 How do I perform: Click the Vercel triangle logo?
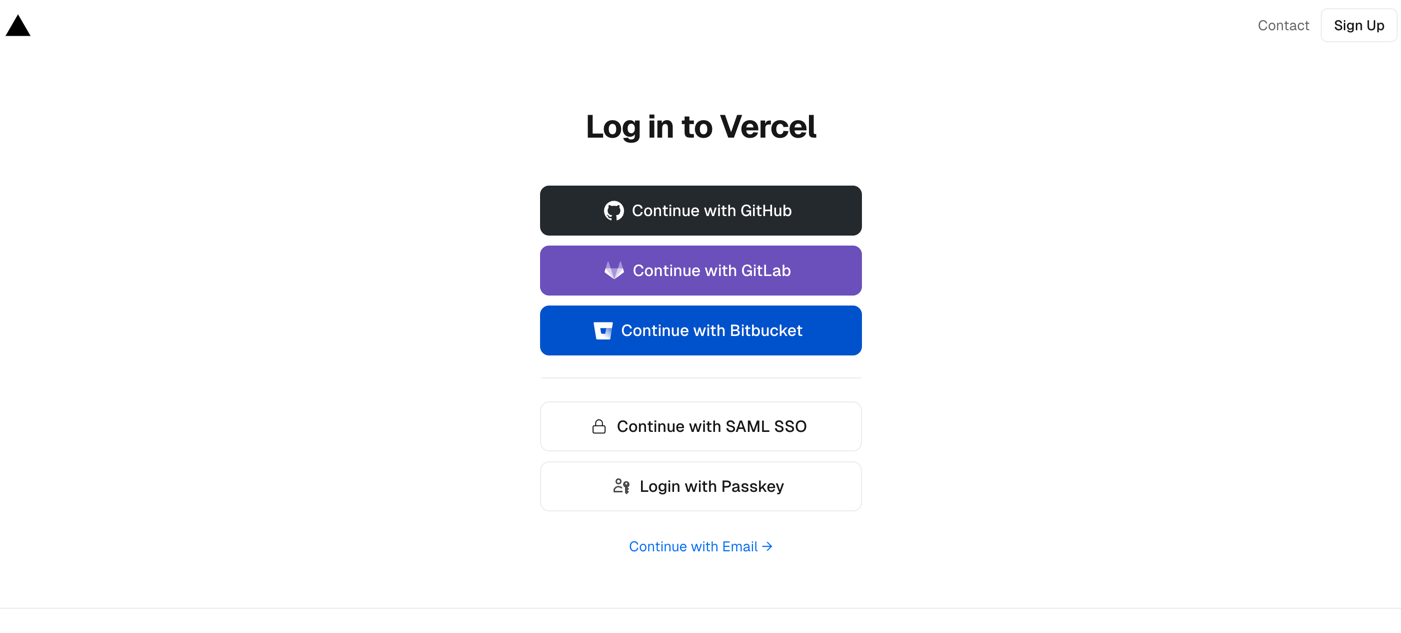[x=18, y=26]
